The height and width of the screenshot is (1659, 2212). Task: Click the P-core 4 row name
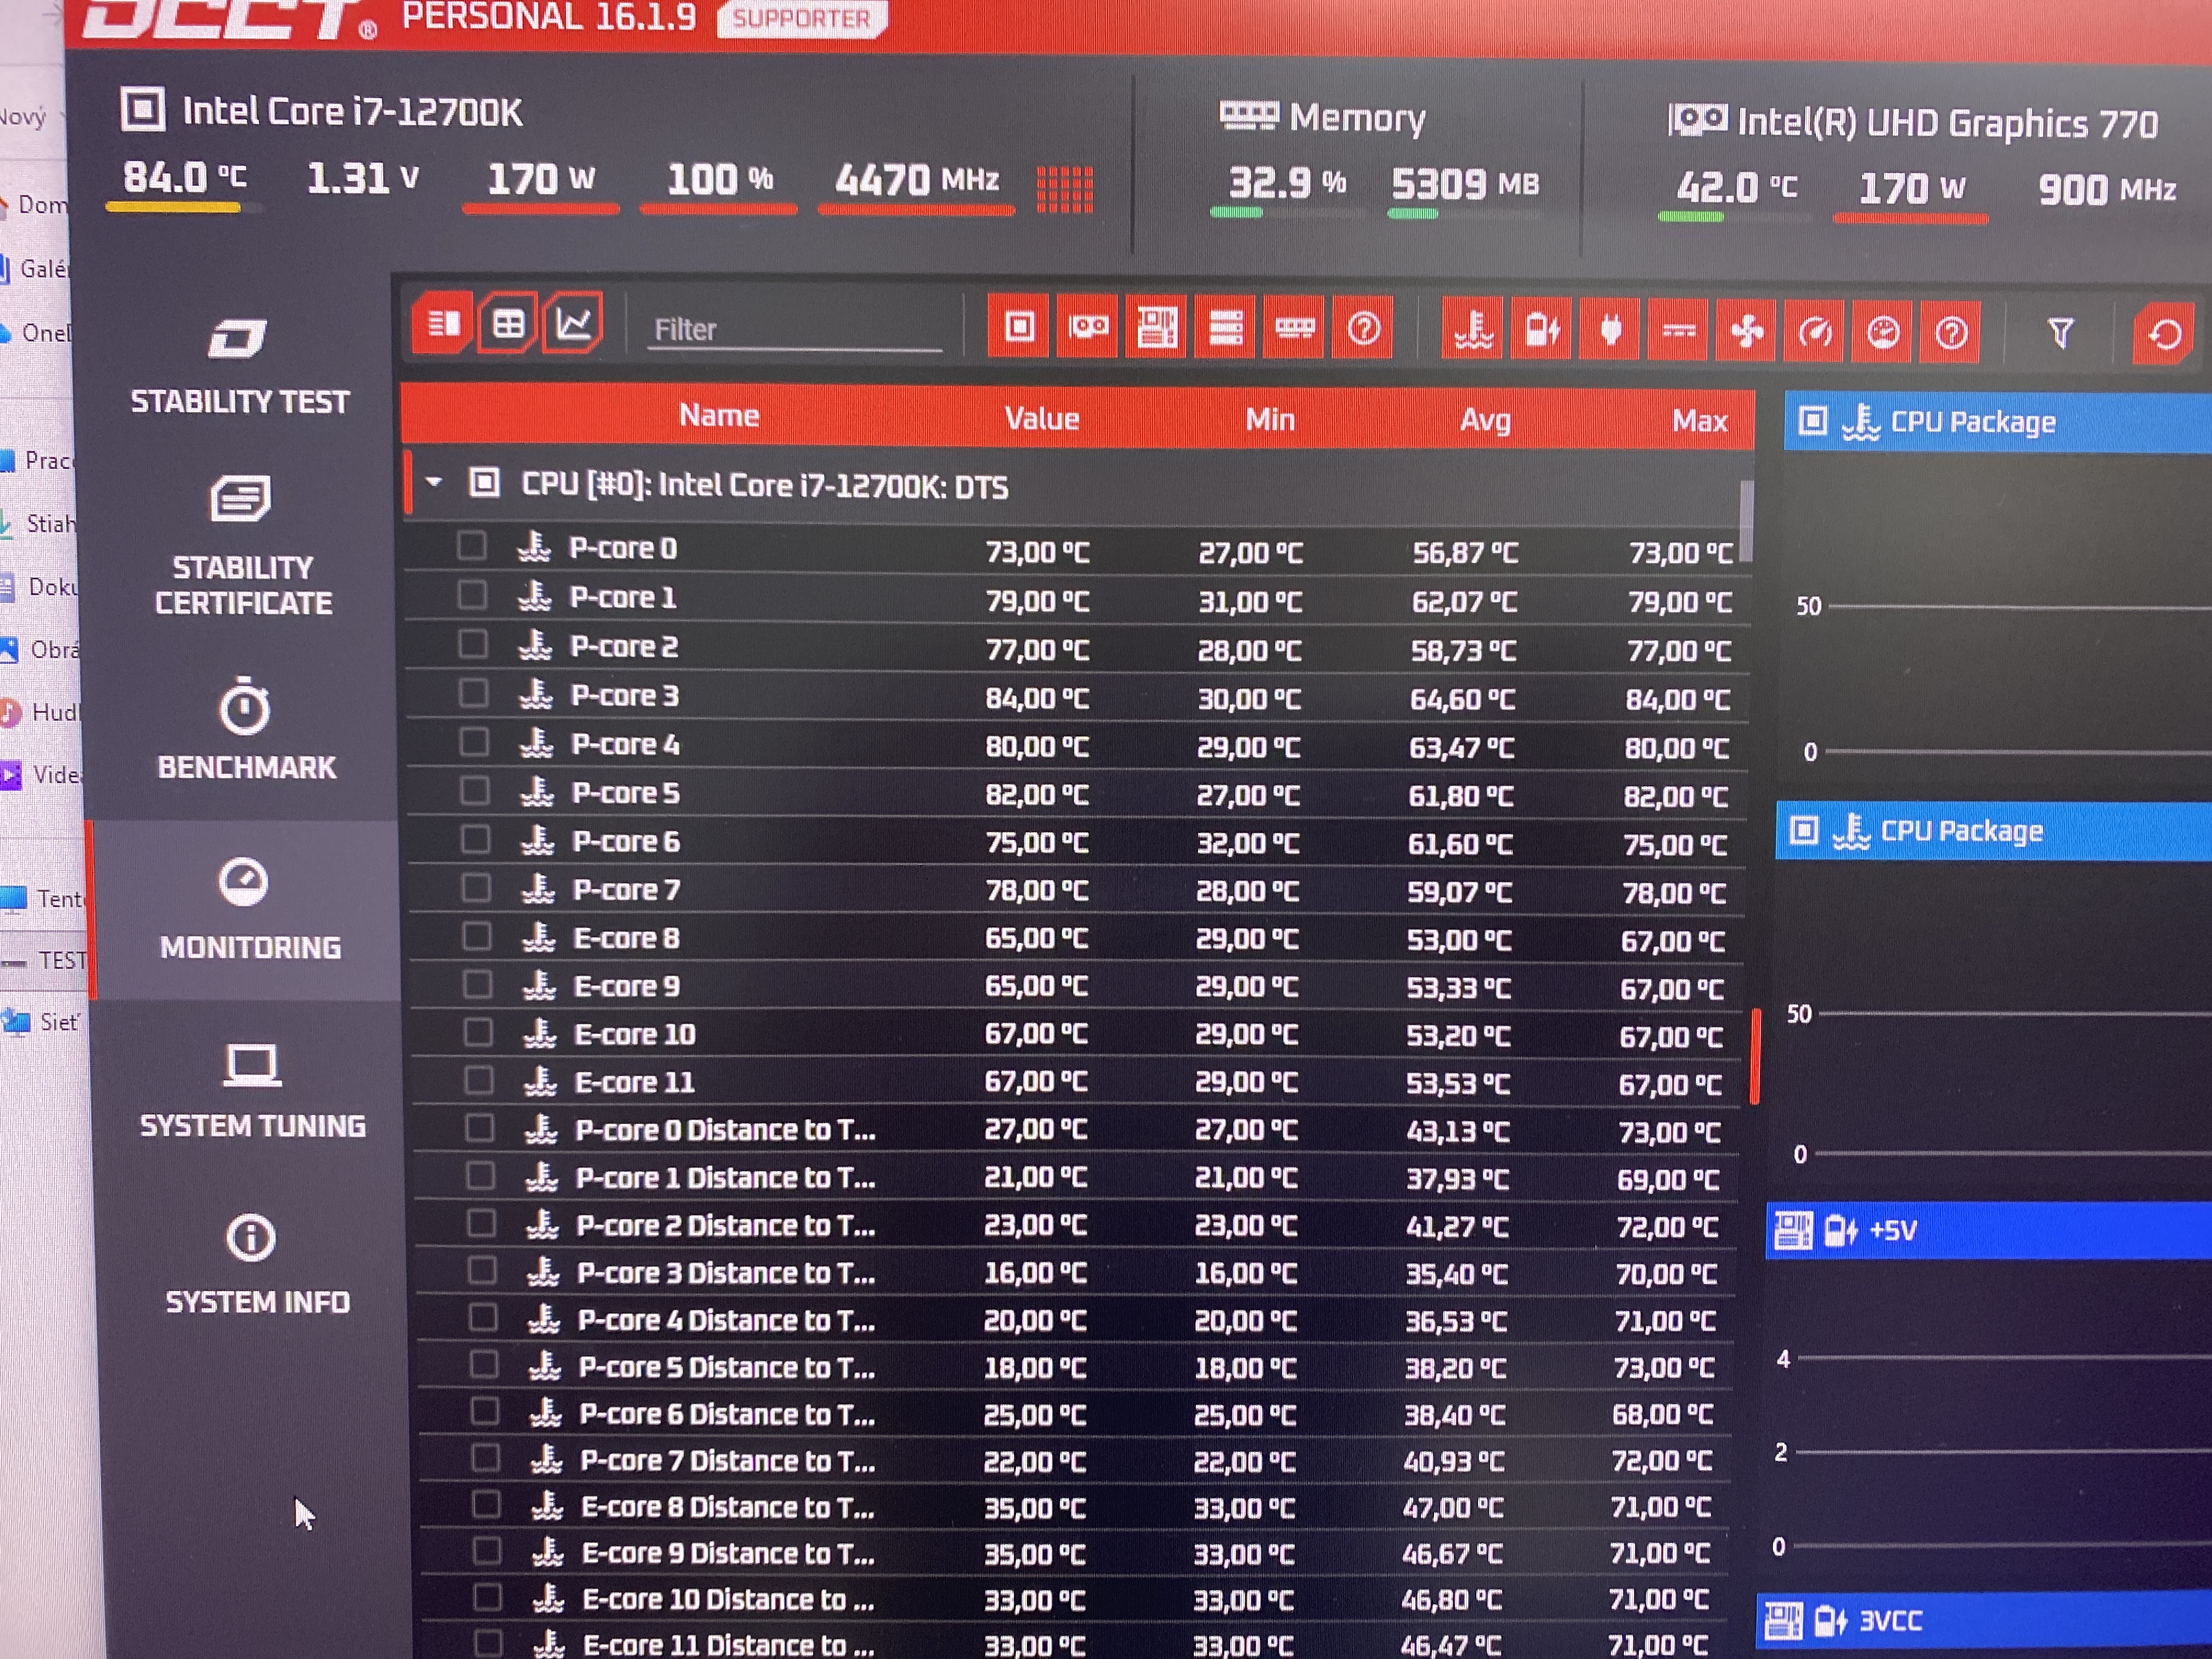(x=625, y=744)
